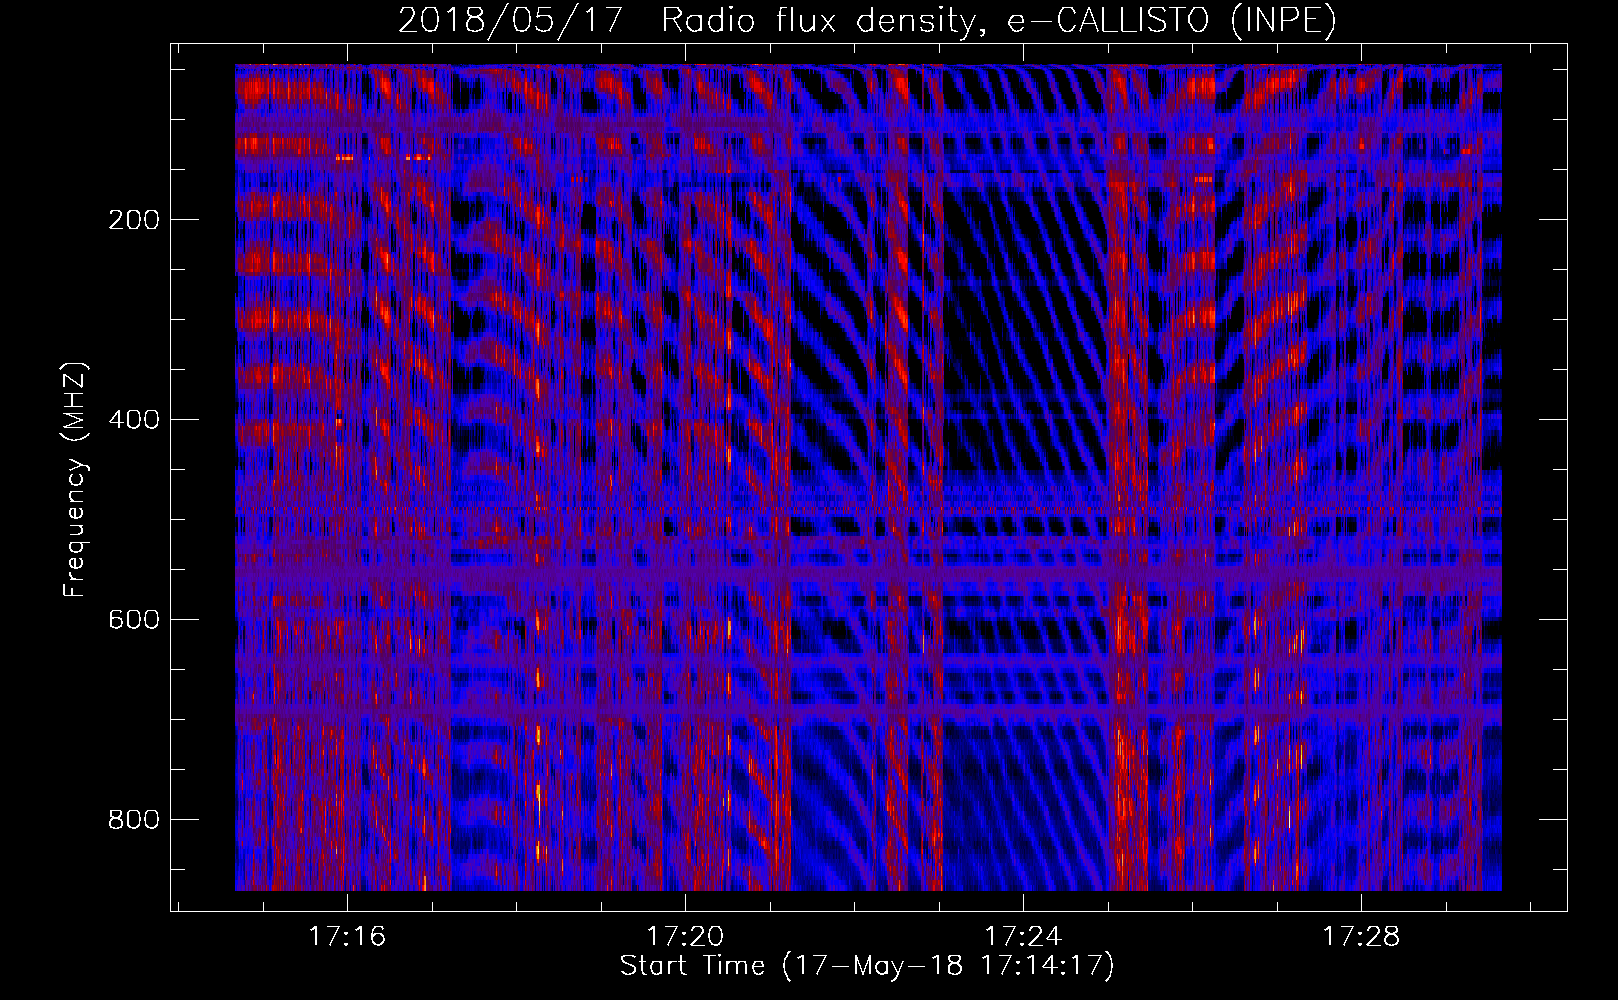Click the '17:24' time tick label
The width and height of the screenshot is (1618, 1000).
tap(1023, 937)
